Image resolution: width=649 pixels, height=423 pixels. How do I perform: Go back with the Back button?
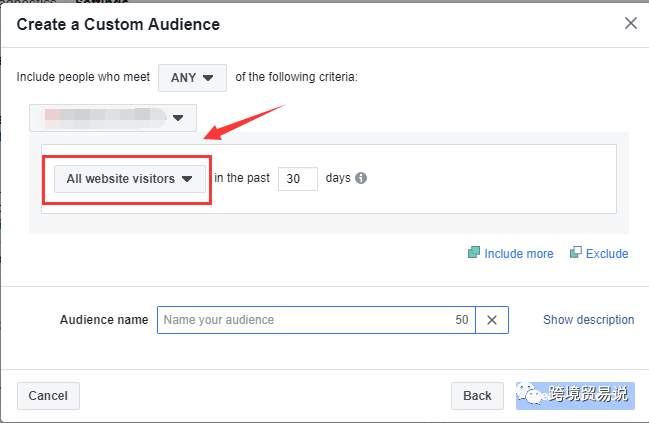477,395
